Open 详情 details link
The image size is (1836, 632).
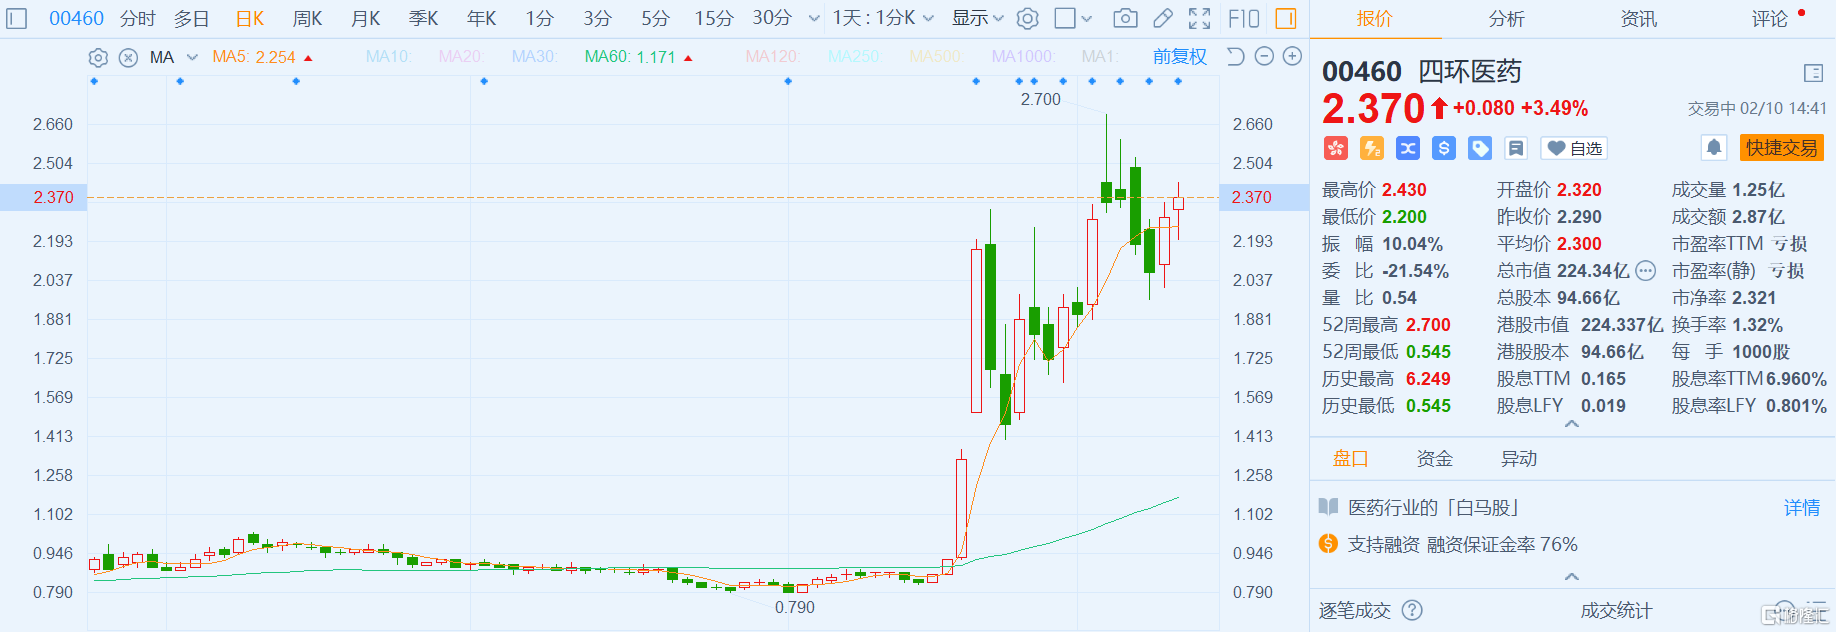(1801, 508)
